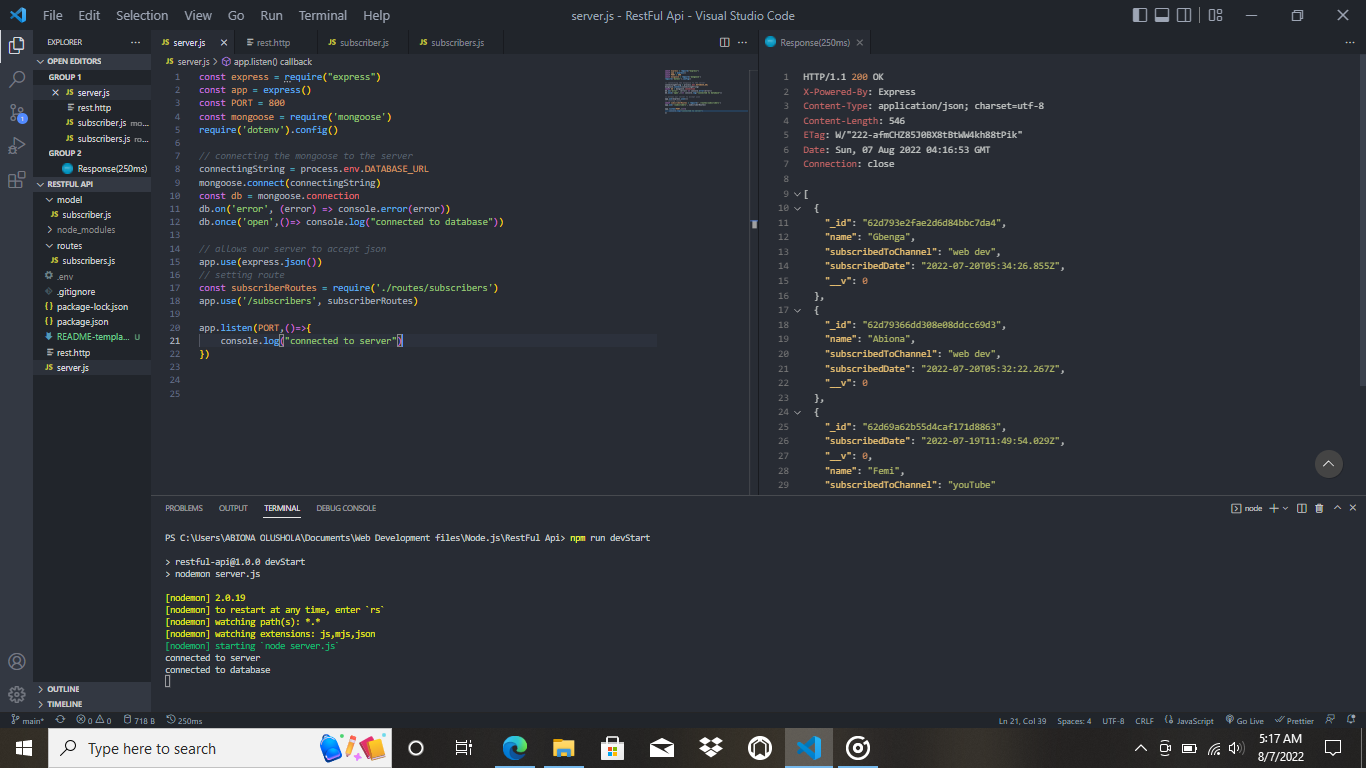
Task: Open the Terminal menu
Action: [322, 15]
